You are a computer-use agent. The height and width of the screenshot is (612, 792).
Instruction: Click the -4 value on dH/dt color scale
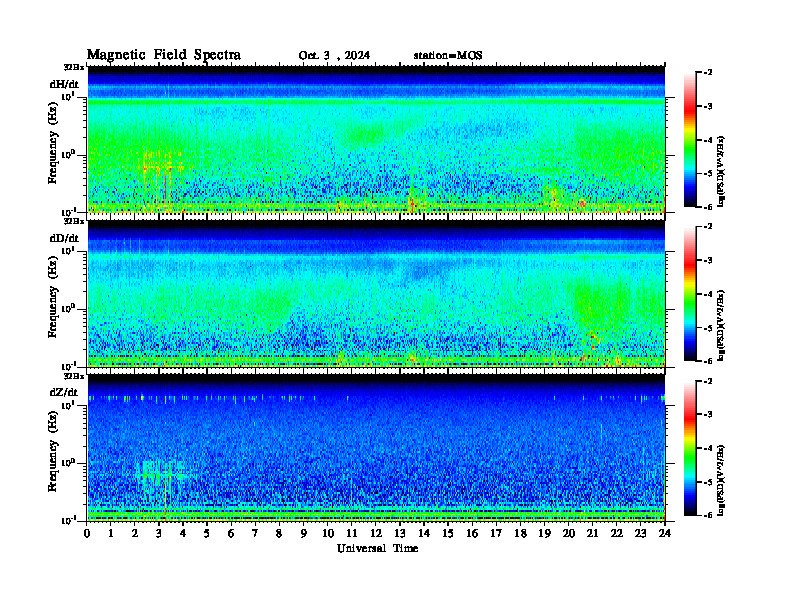[708, 140]
